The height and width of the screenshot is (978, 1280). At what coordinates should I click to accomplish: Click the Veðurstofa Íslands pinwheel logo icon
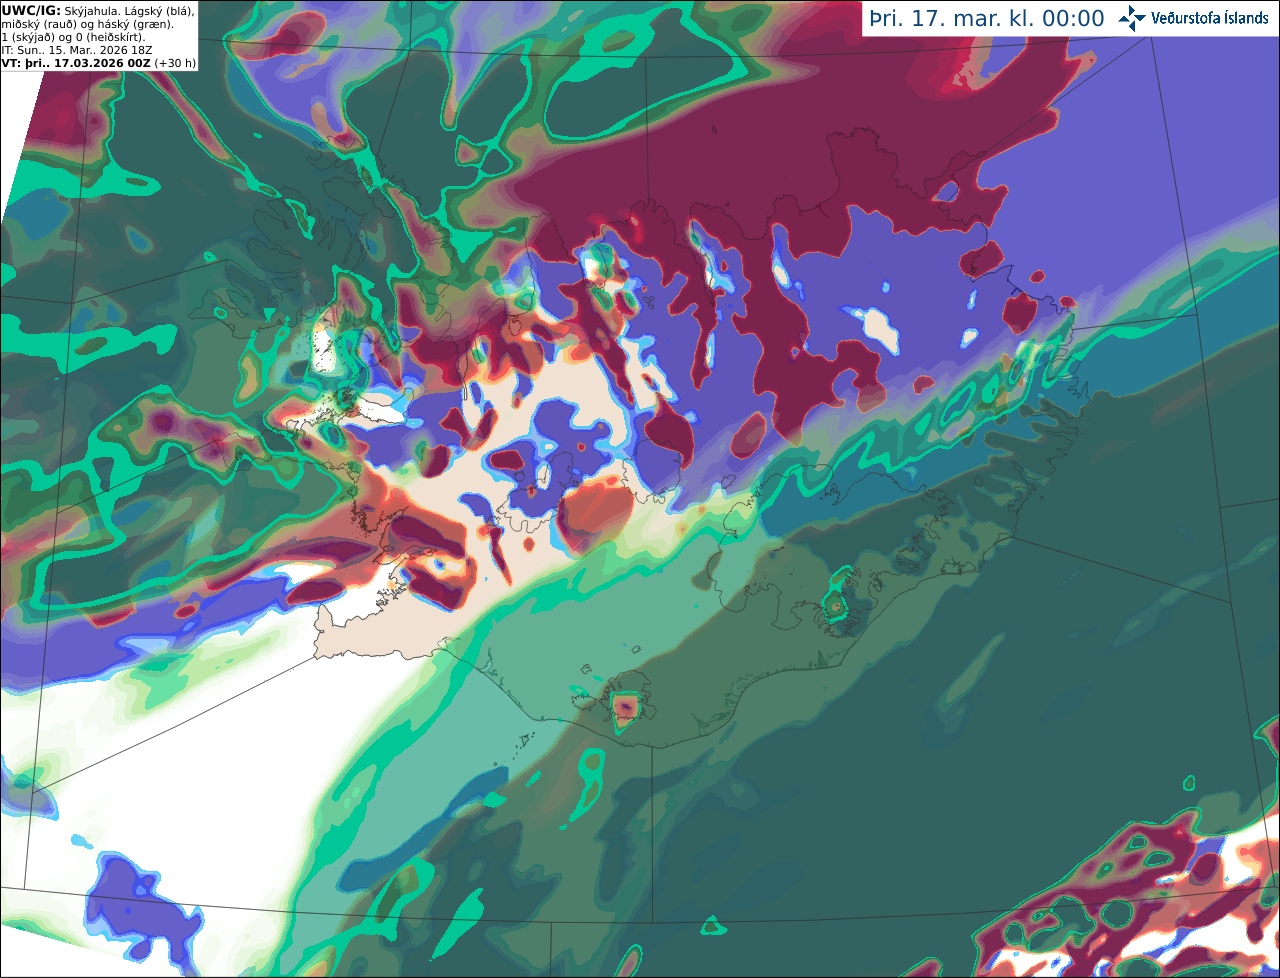coord(1132,18)
